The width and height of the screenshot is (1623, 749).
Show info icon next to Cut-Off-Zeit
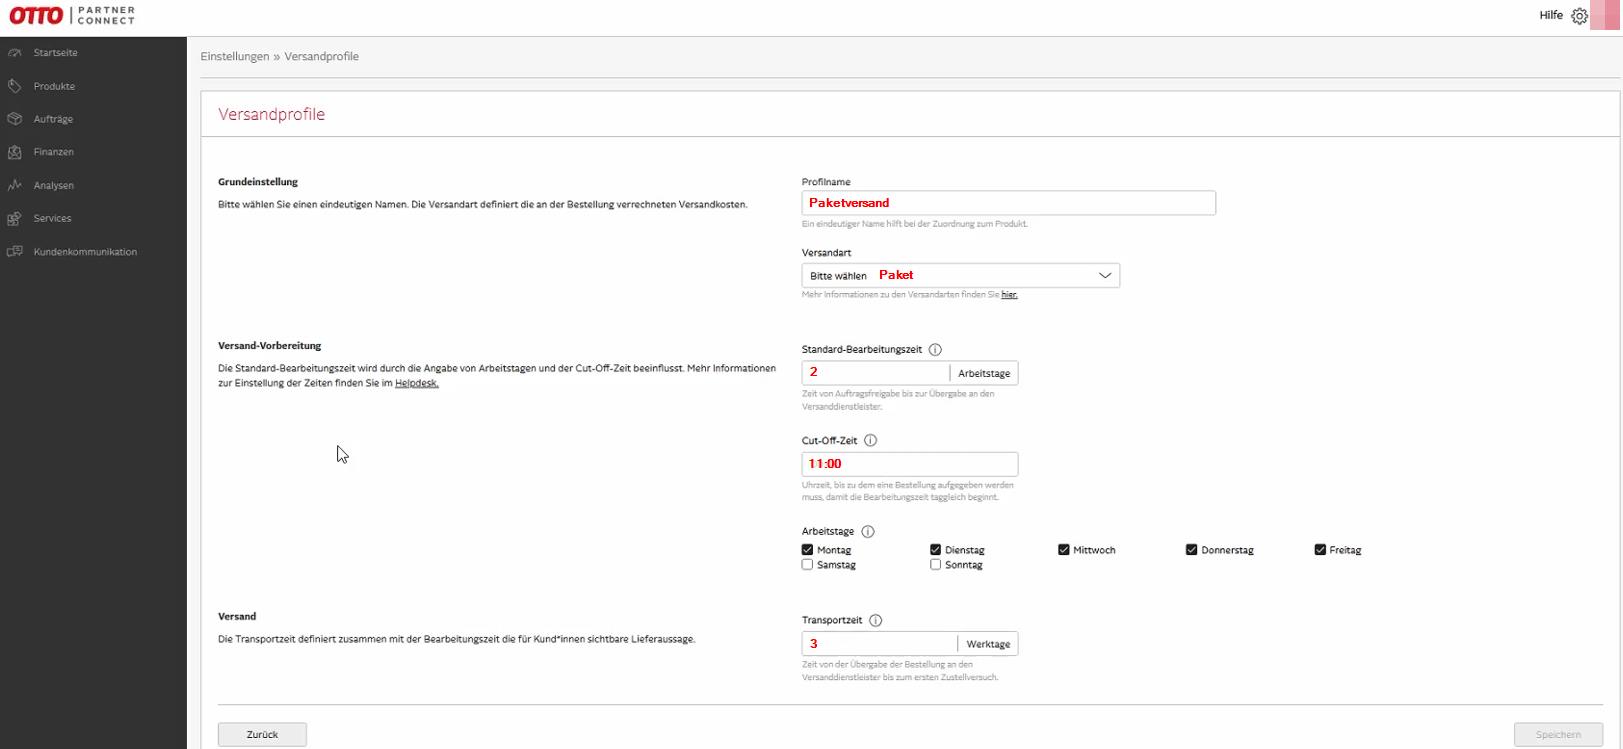pos(870,441)
